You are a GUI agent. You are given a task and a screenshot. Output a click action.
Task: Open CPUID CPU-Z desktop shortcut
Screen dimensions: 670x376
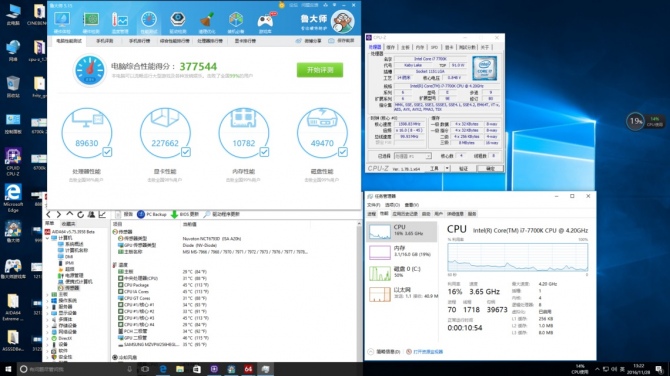pyautogui.click(x=13, y=162)
